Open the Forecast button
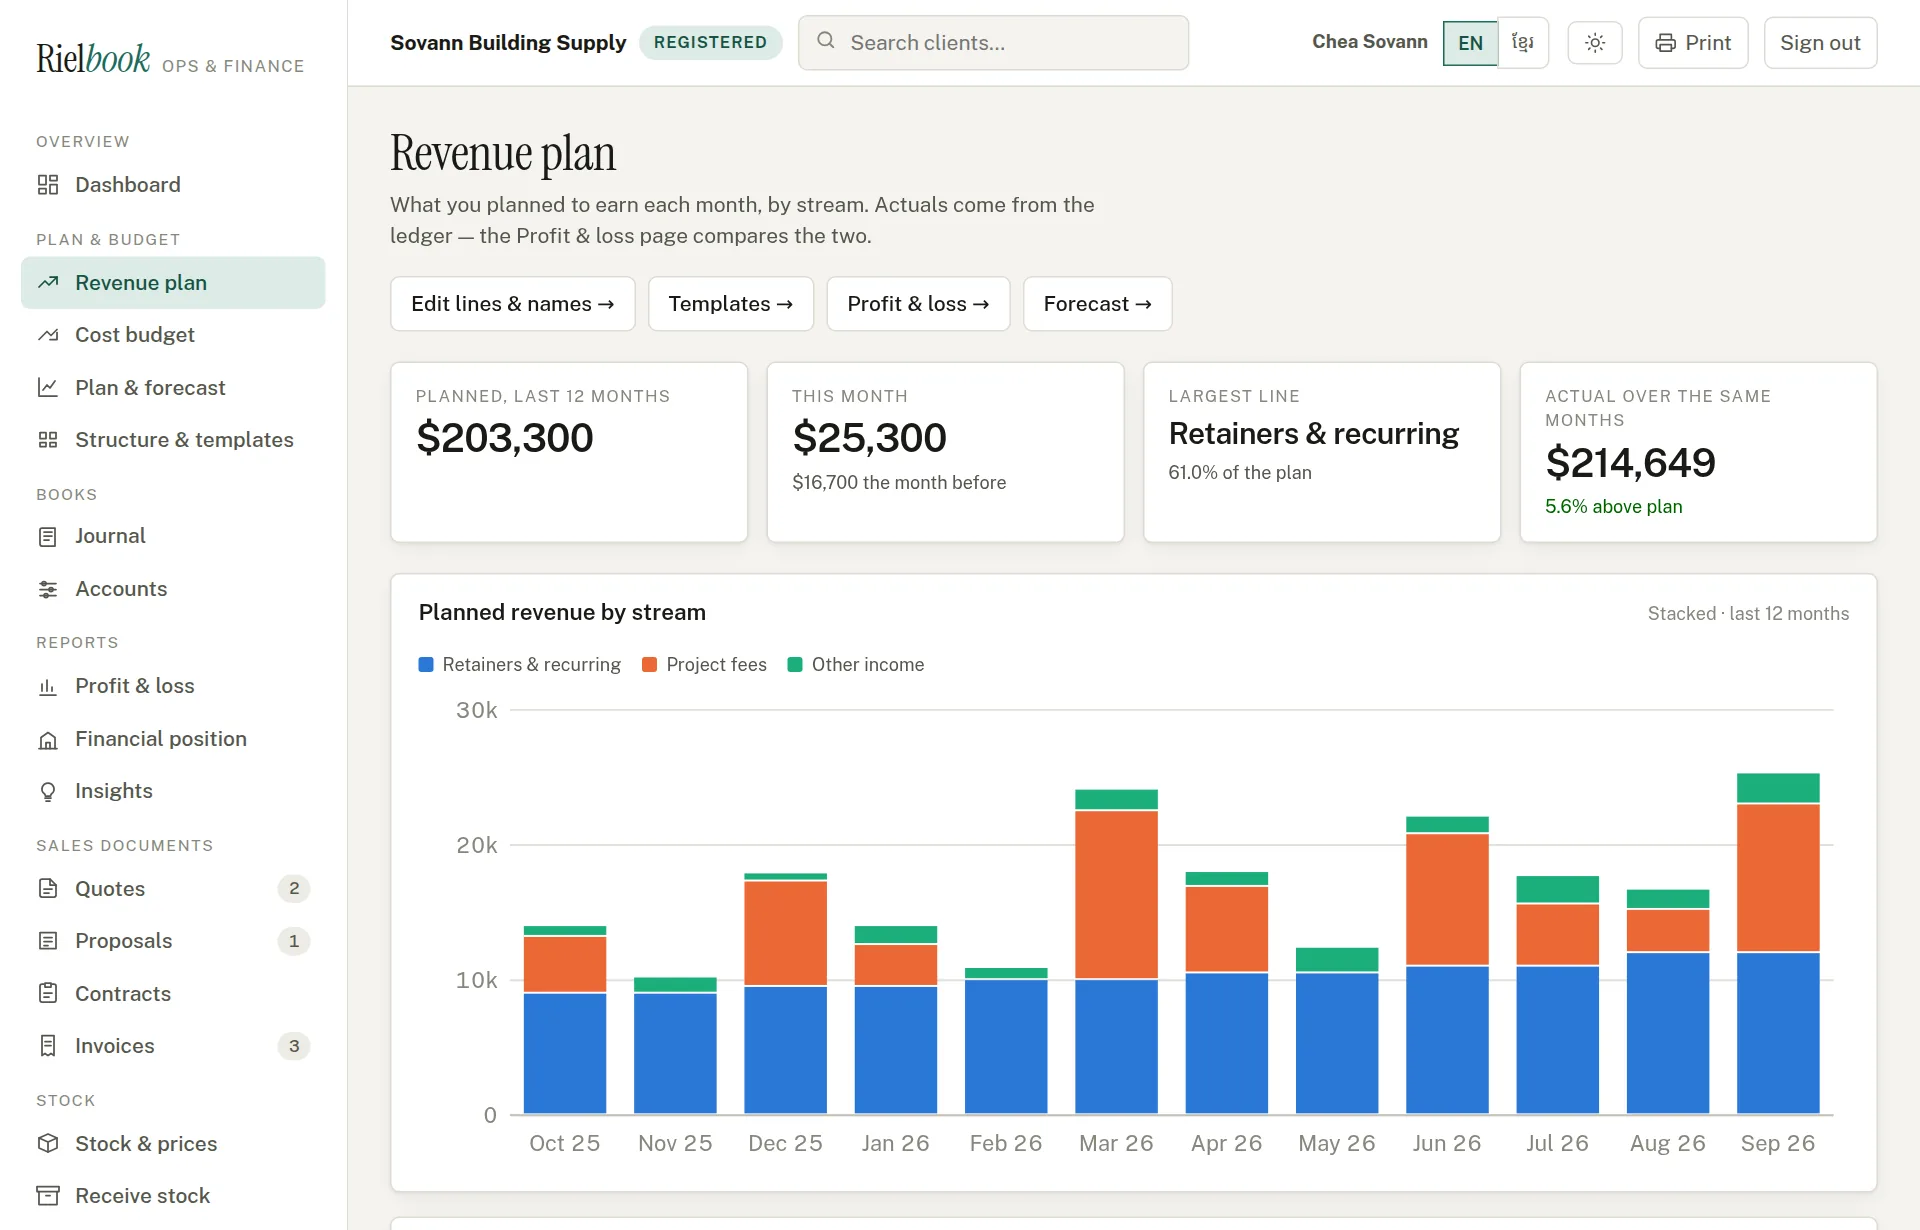This screenshot has height=1230, width=1920. point(1097,304)
